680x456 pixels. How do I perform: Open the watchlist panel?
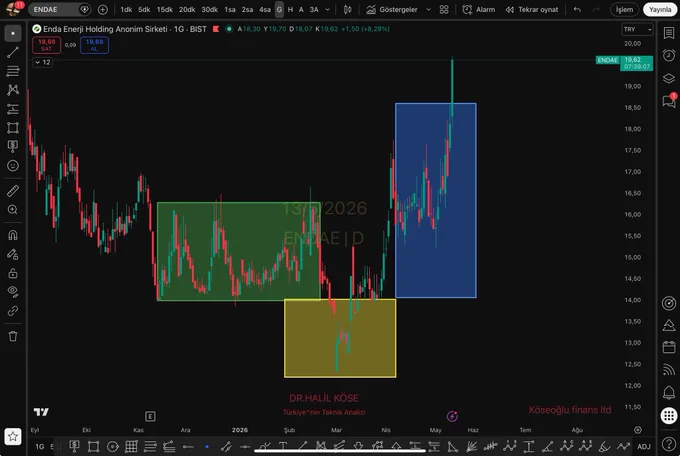pyautogui.click(x=669, y=33)
